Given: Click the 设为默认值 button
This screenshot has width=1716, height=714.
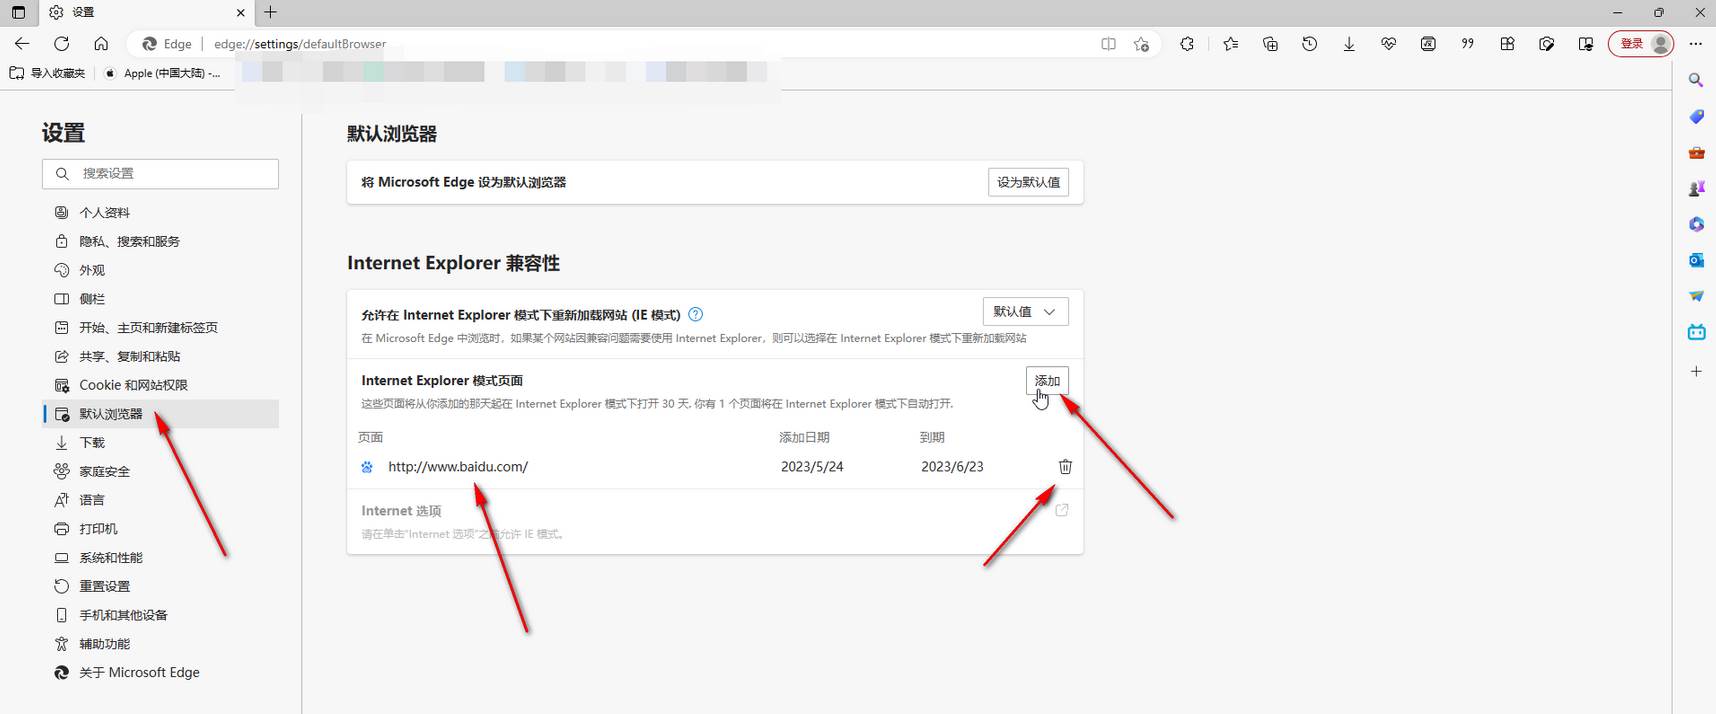Looking at the screenshot, I should (x=1028, y=182).
